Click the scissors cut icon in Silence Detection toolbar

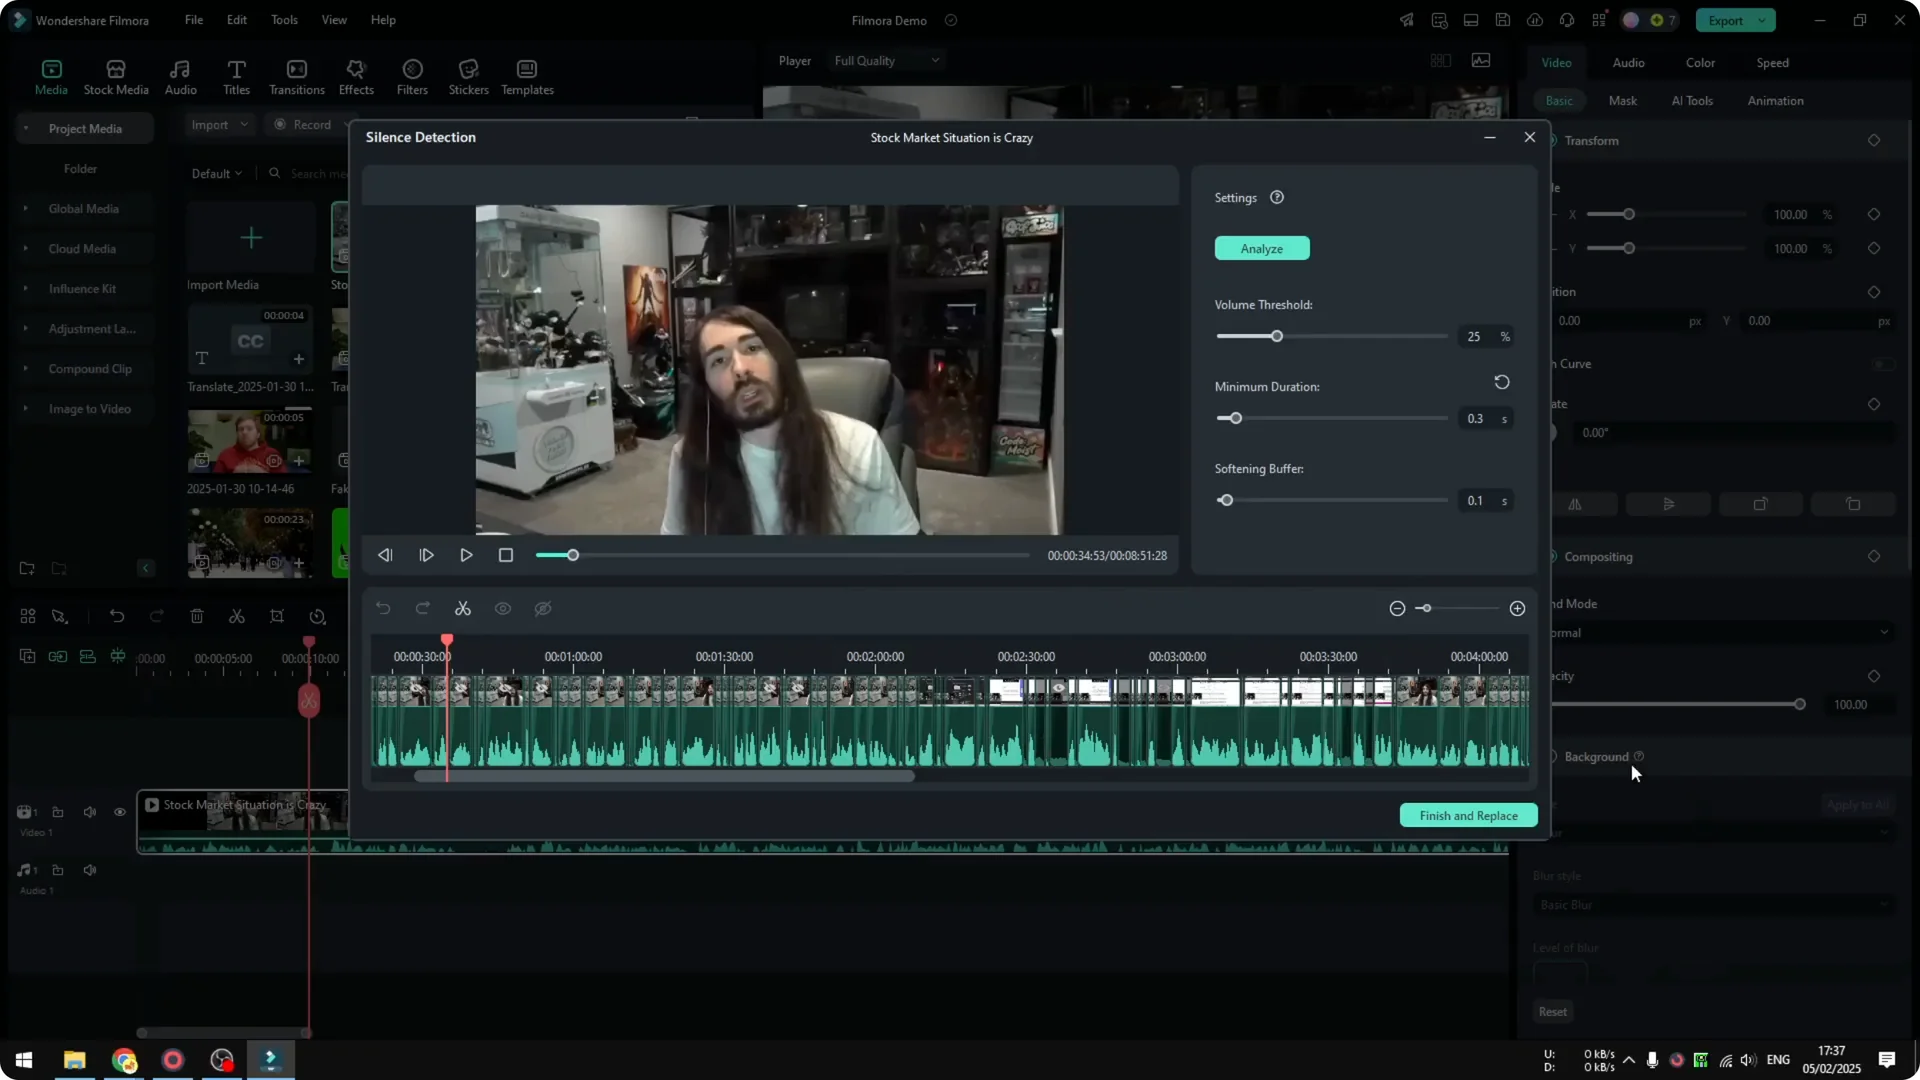[x=463, y=608]
